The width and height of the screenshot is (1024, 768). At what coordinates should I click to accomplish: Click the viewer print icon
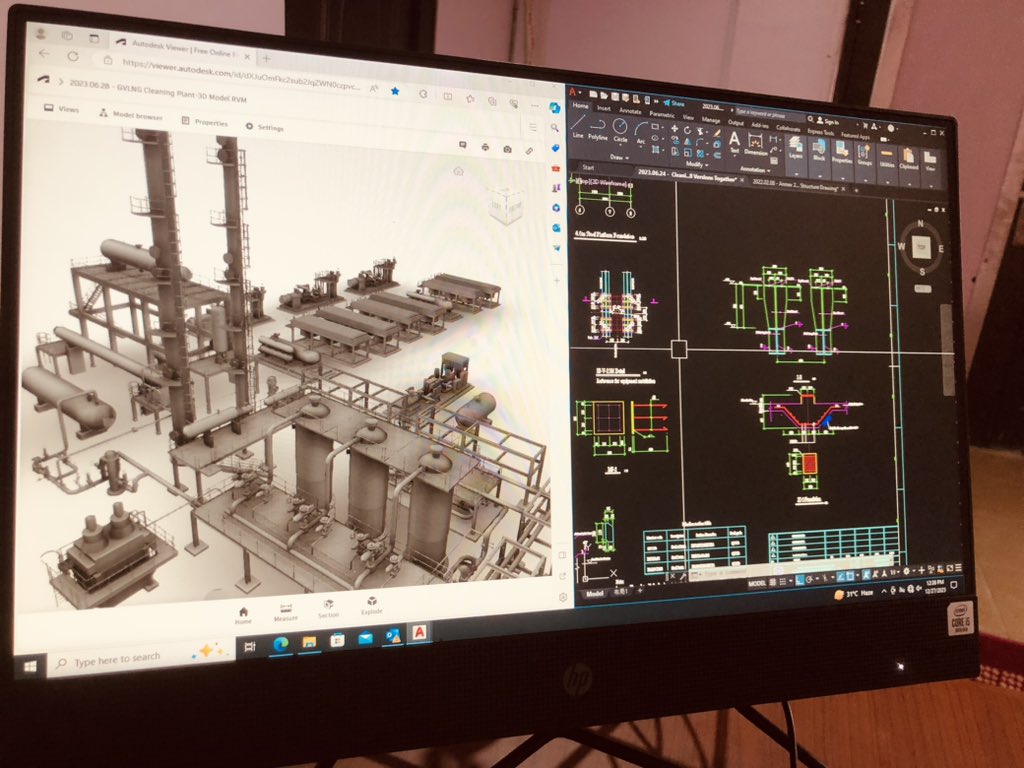point(485,147)
